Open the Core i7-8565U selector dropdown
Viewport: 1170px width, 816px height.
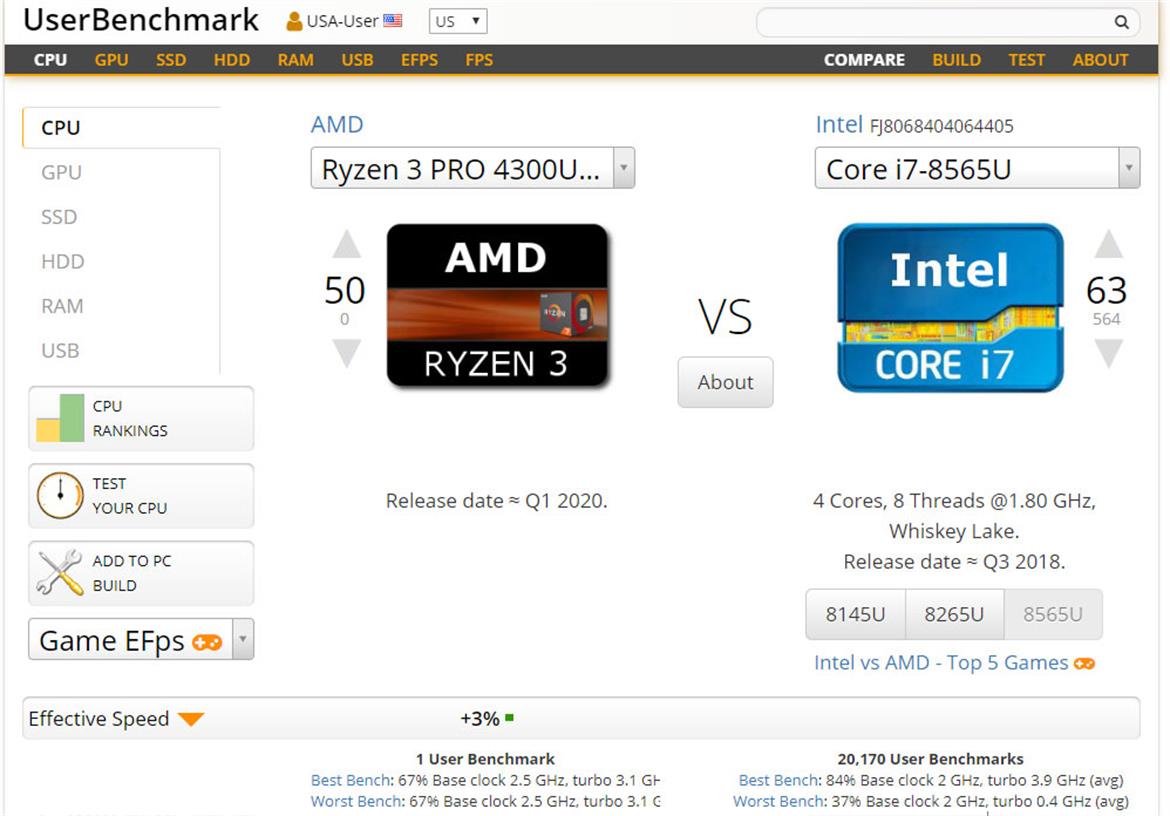(977, 168)
